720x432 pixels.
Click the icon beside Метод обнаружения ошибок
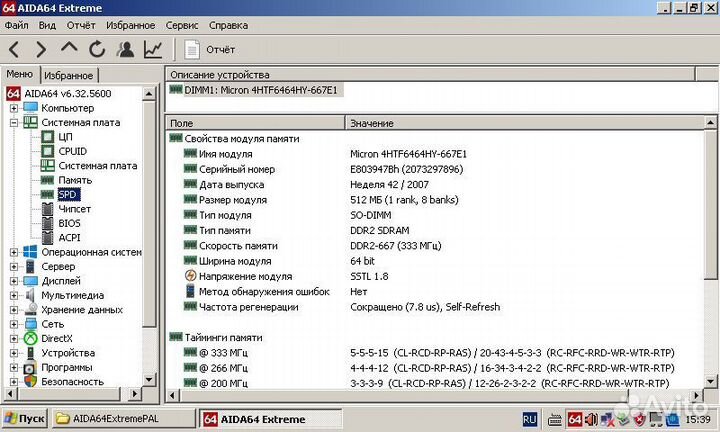(190, 291)
